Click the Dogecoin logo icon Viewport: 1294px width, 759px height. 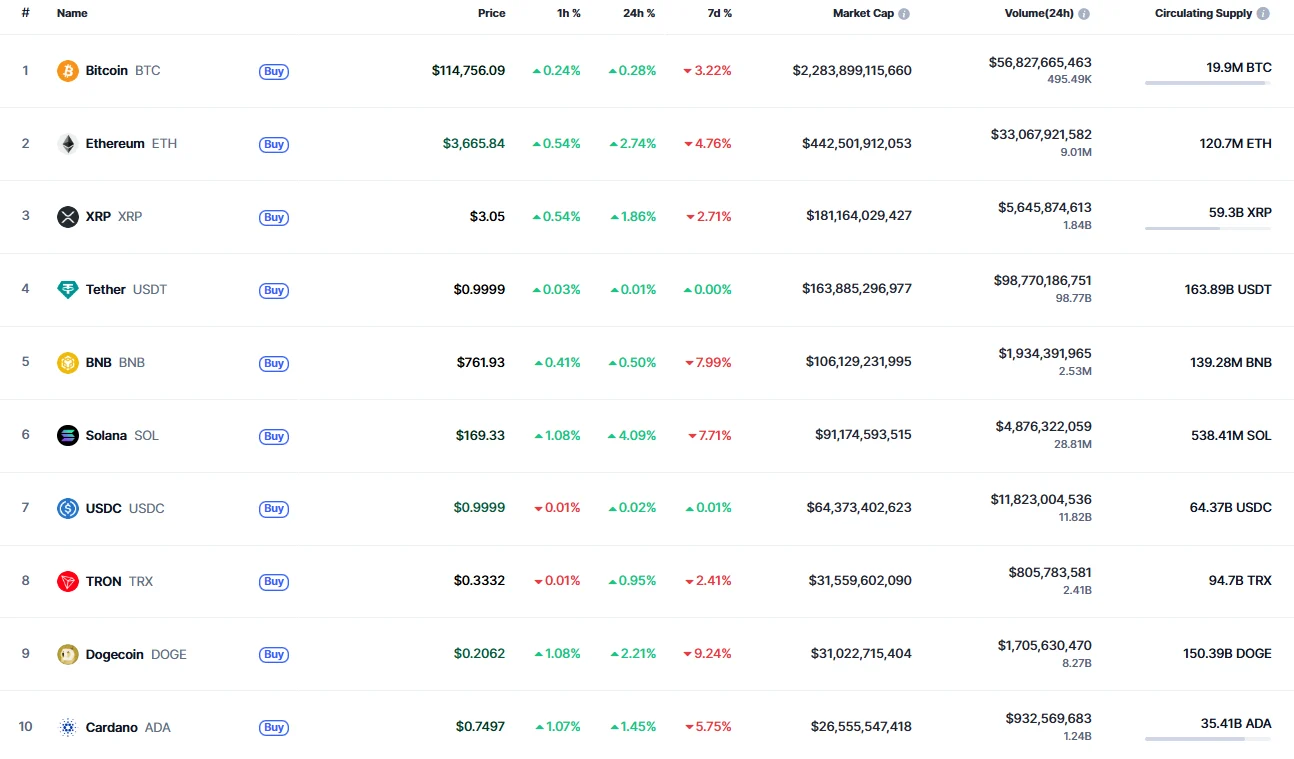68,654
